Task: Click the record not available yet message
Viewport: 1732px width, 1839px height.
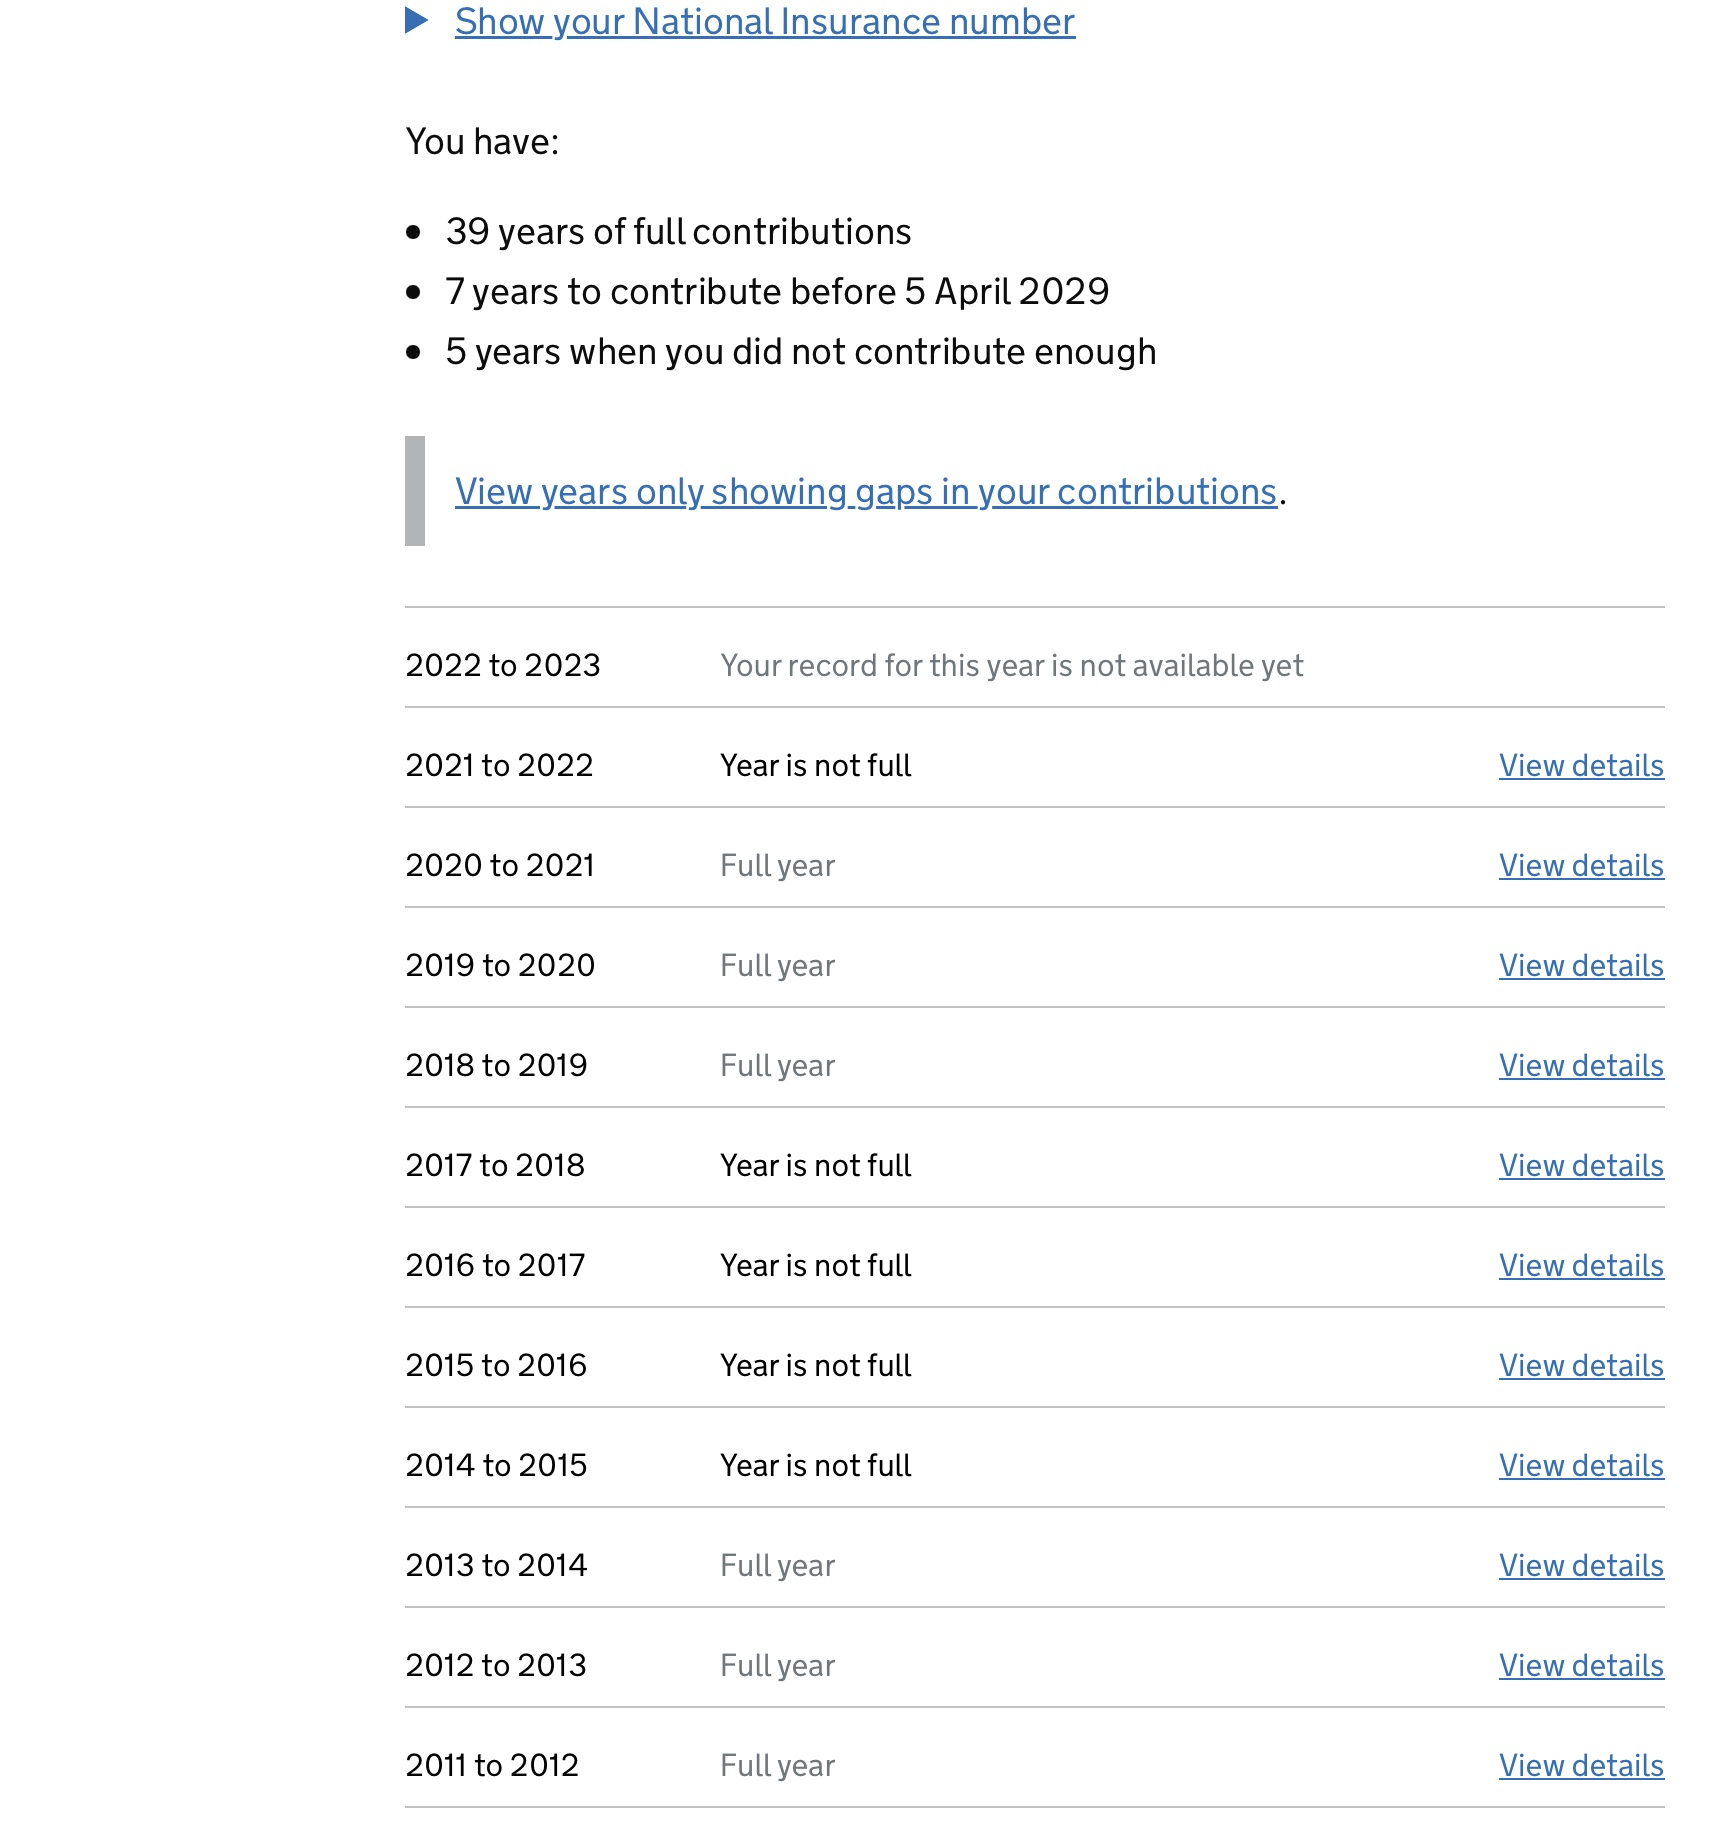Action: pos(1011,666)
